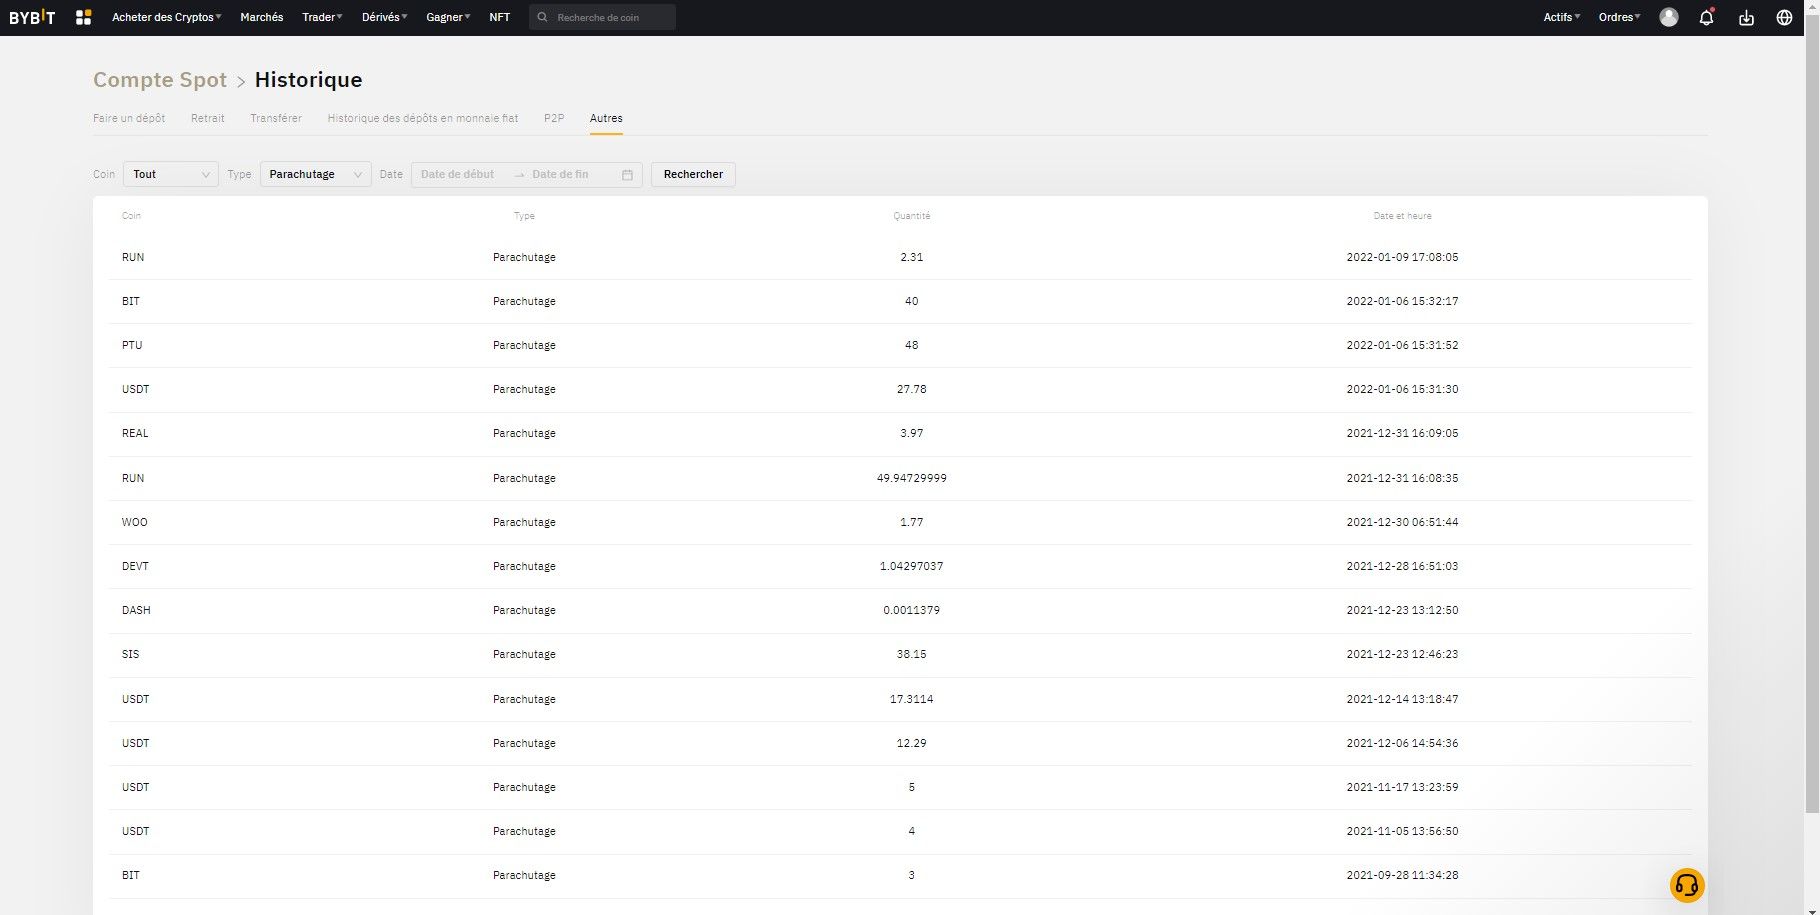Click date 2022-01-06 15:32:17
The height and width of the screenshot is (915, 1820).
(x=1402, y=301)
